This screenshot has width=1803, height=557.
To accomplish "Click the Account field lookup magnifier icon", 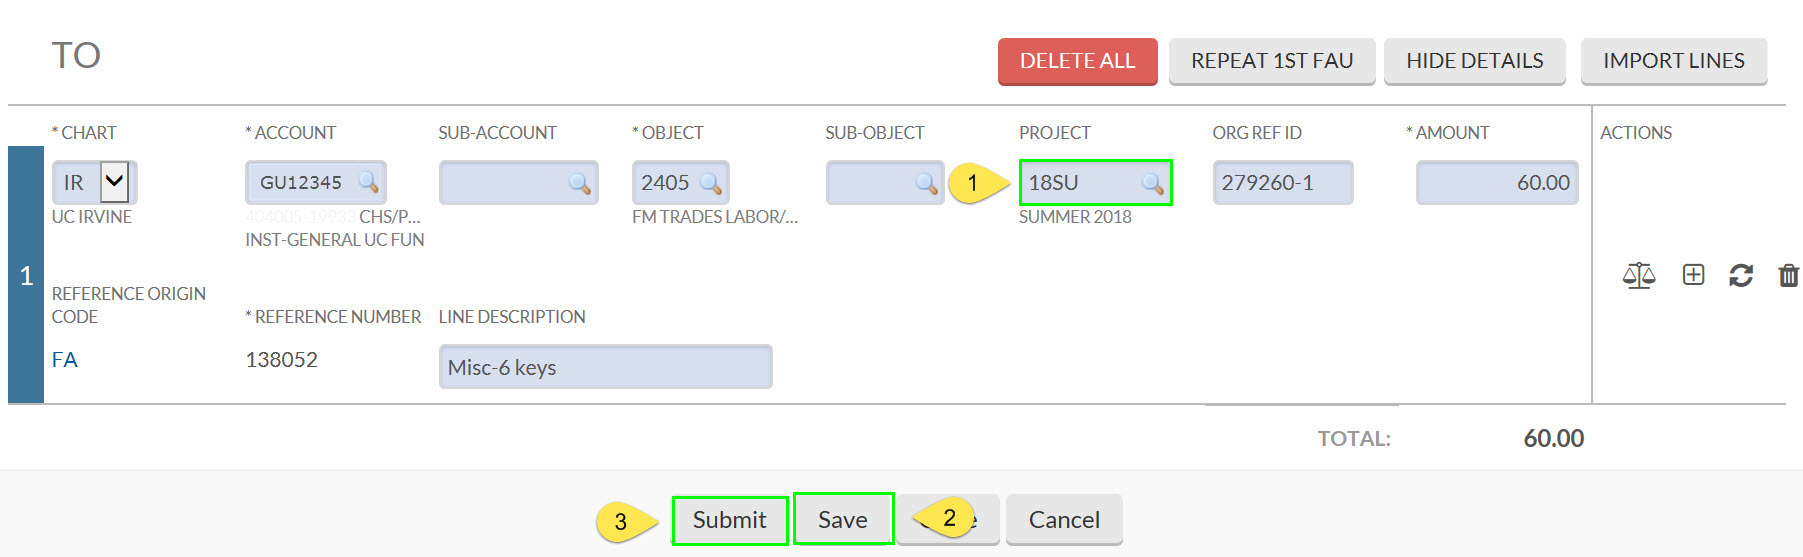I will coord(368,182).
